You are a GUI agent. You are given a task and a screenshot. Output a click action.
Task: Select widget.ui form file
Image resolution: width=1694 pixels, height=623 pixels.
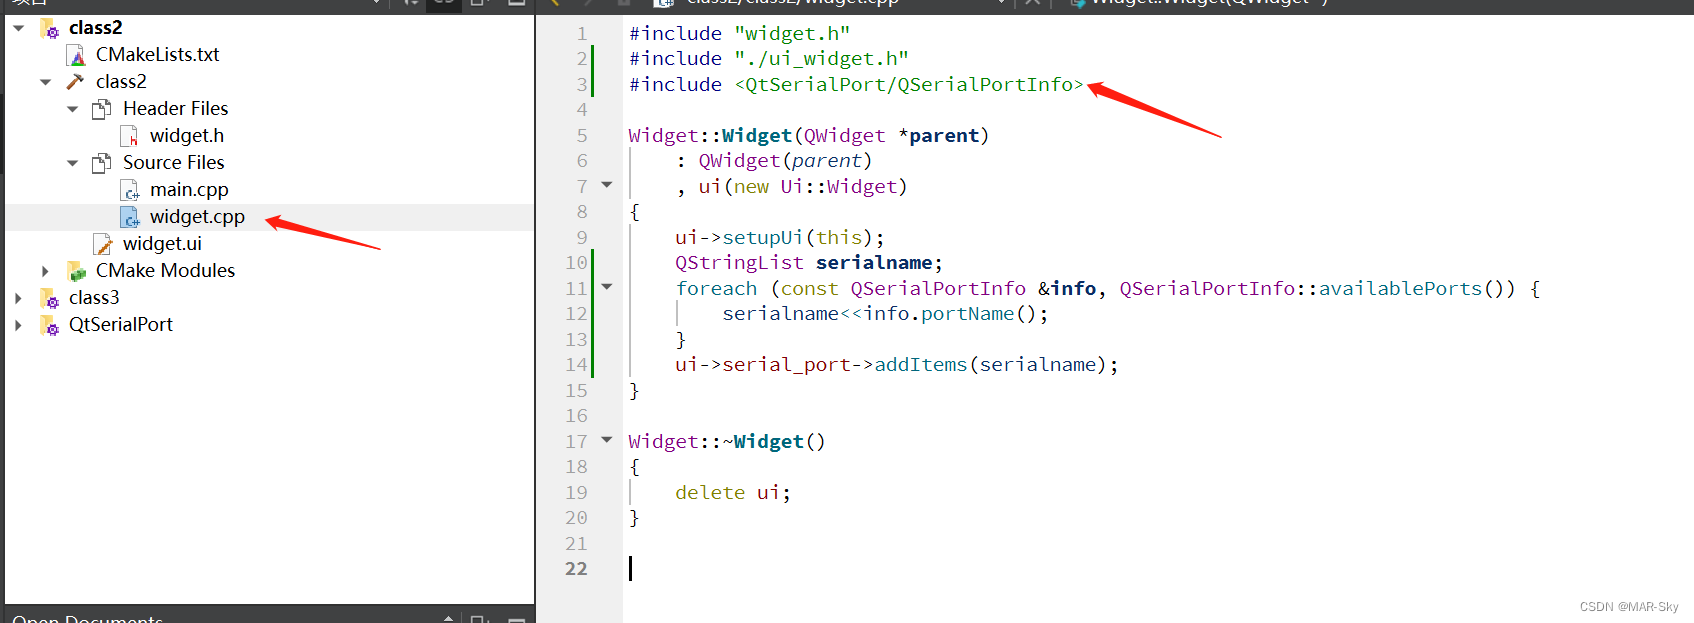162,244
